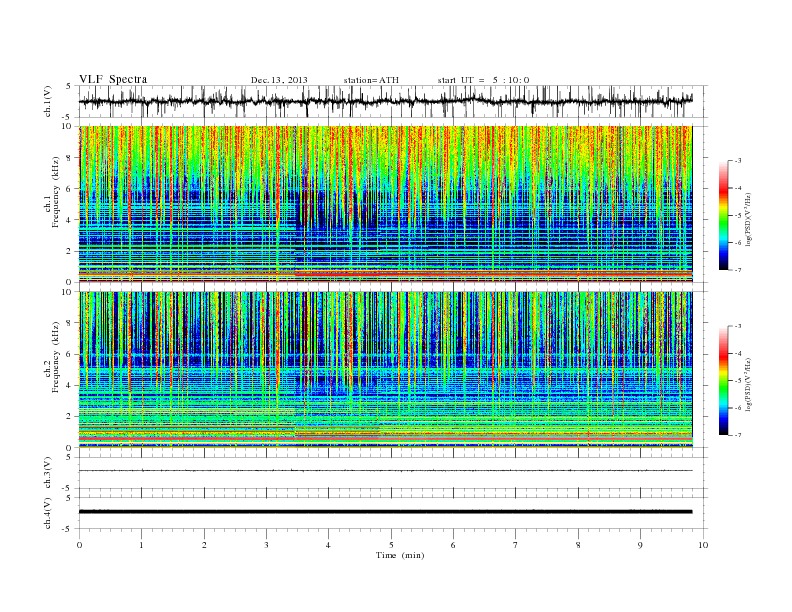This screenshot has height=612, width=792.
Task: Click the "ch.3(V)" axis label
Action: click(48, 473)
